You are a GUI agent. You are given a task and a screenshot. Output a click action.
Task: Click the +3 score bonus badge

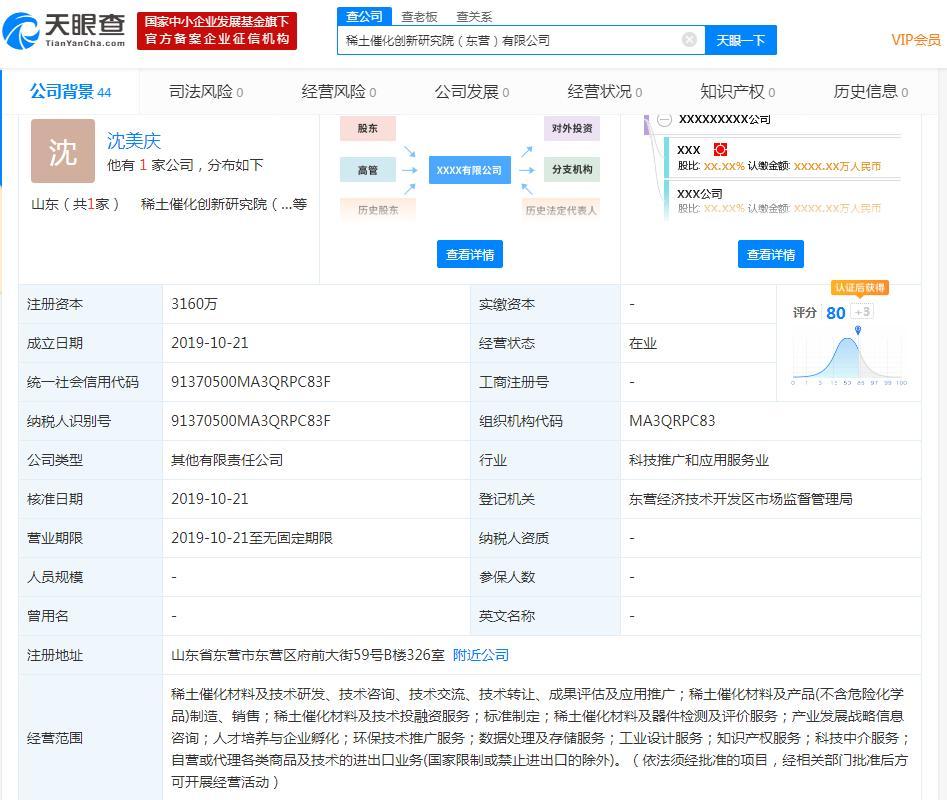[x=862, y=312]
